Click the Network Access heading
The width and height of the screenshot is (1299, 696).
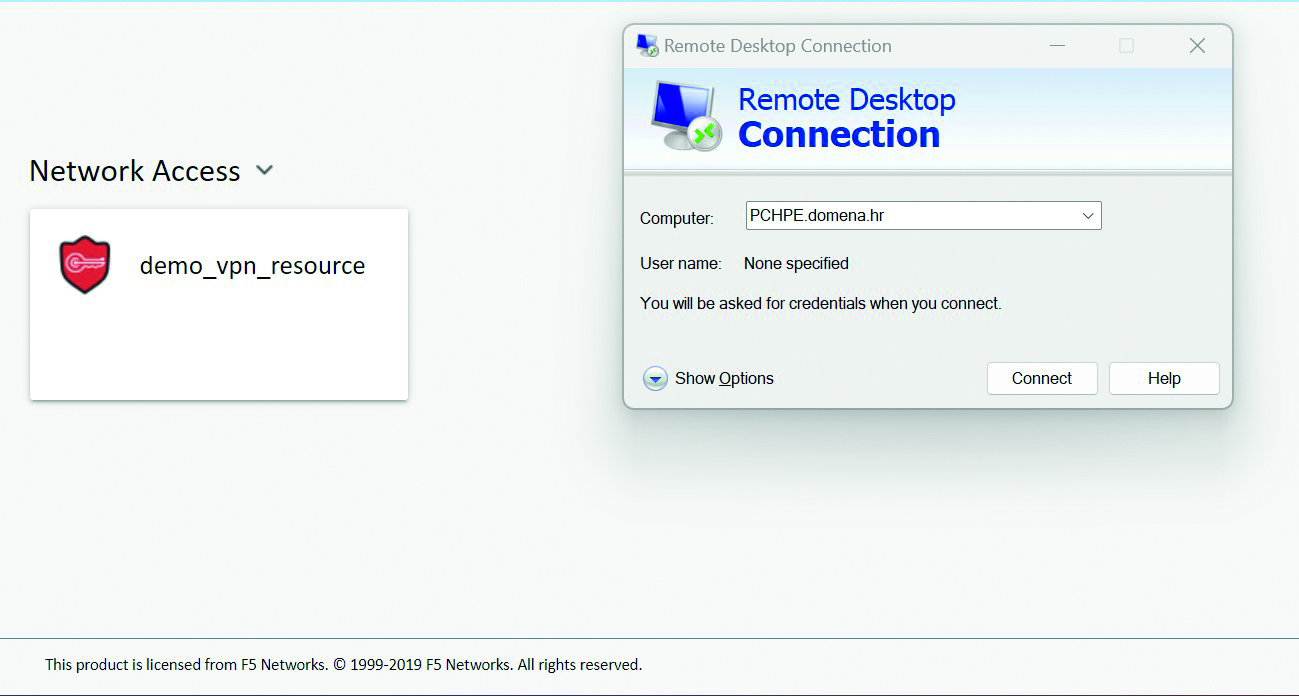pos(135,171)
